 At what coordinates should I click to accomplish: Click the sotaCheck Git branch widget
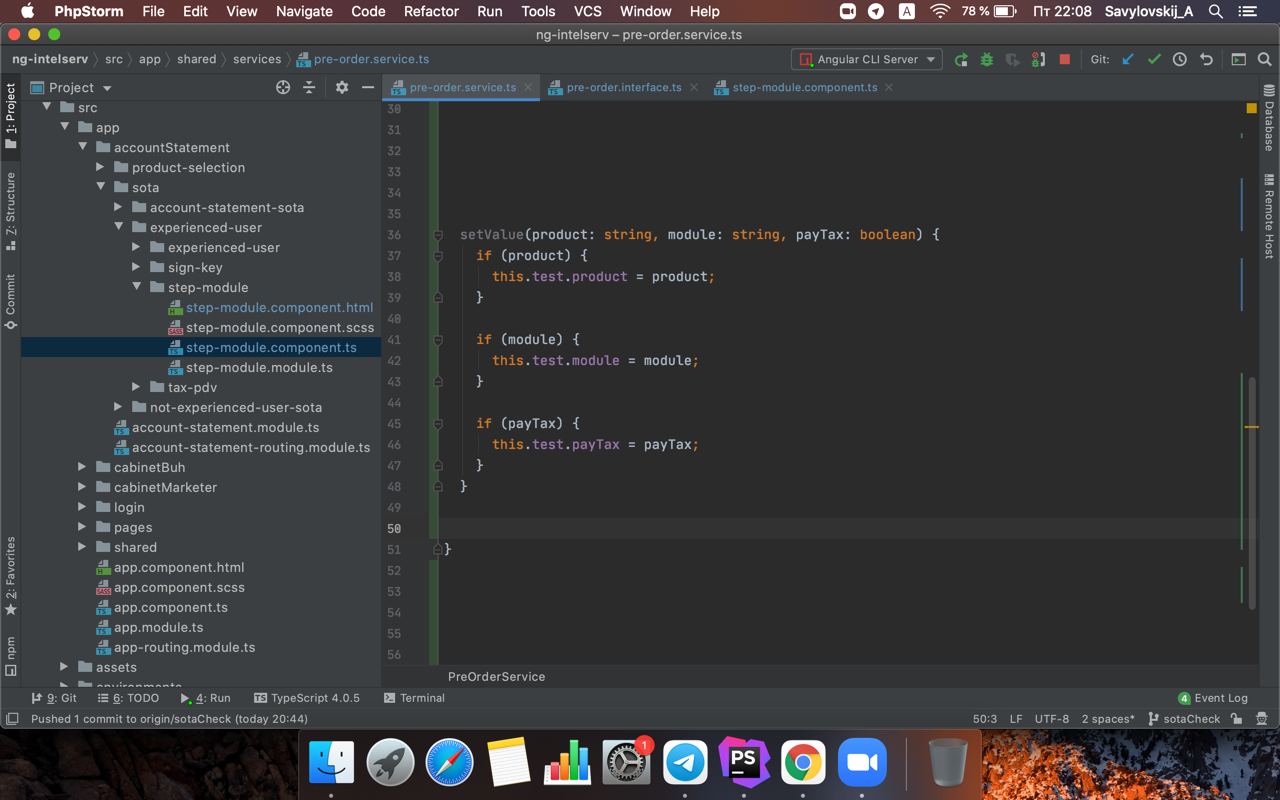tap(1185, 719)
